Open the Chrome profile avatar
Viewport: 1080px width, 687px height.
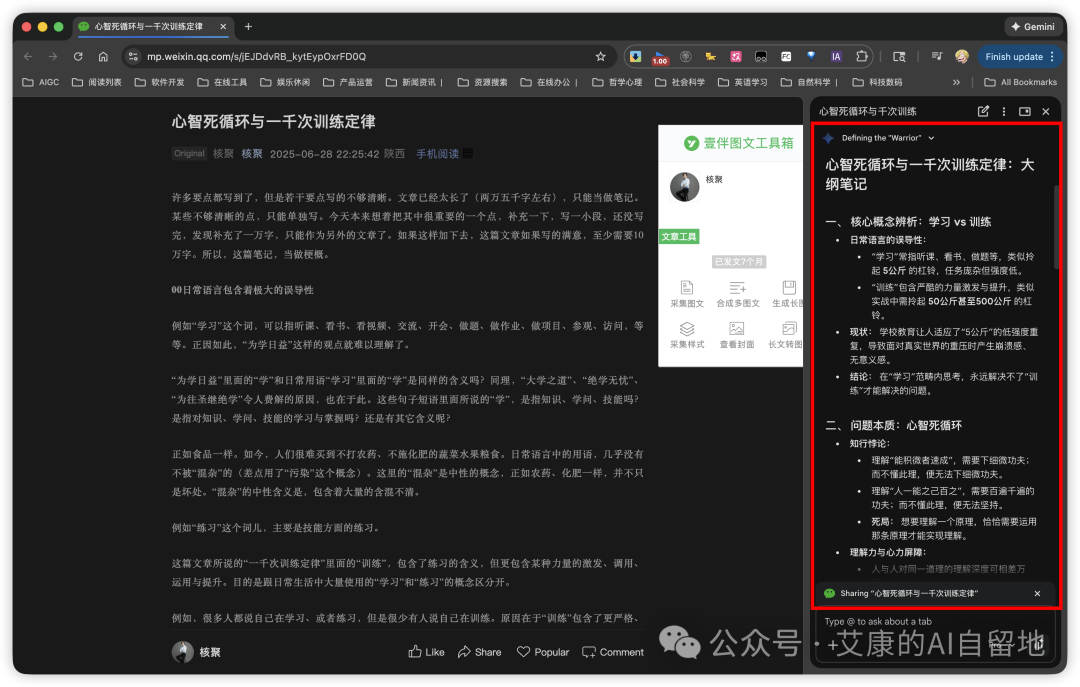point(962,57)
